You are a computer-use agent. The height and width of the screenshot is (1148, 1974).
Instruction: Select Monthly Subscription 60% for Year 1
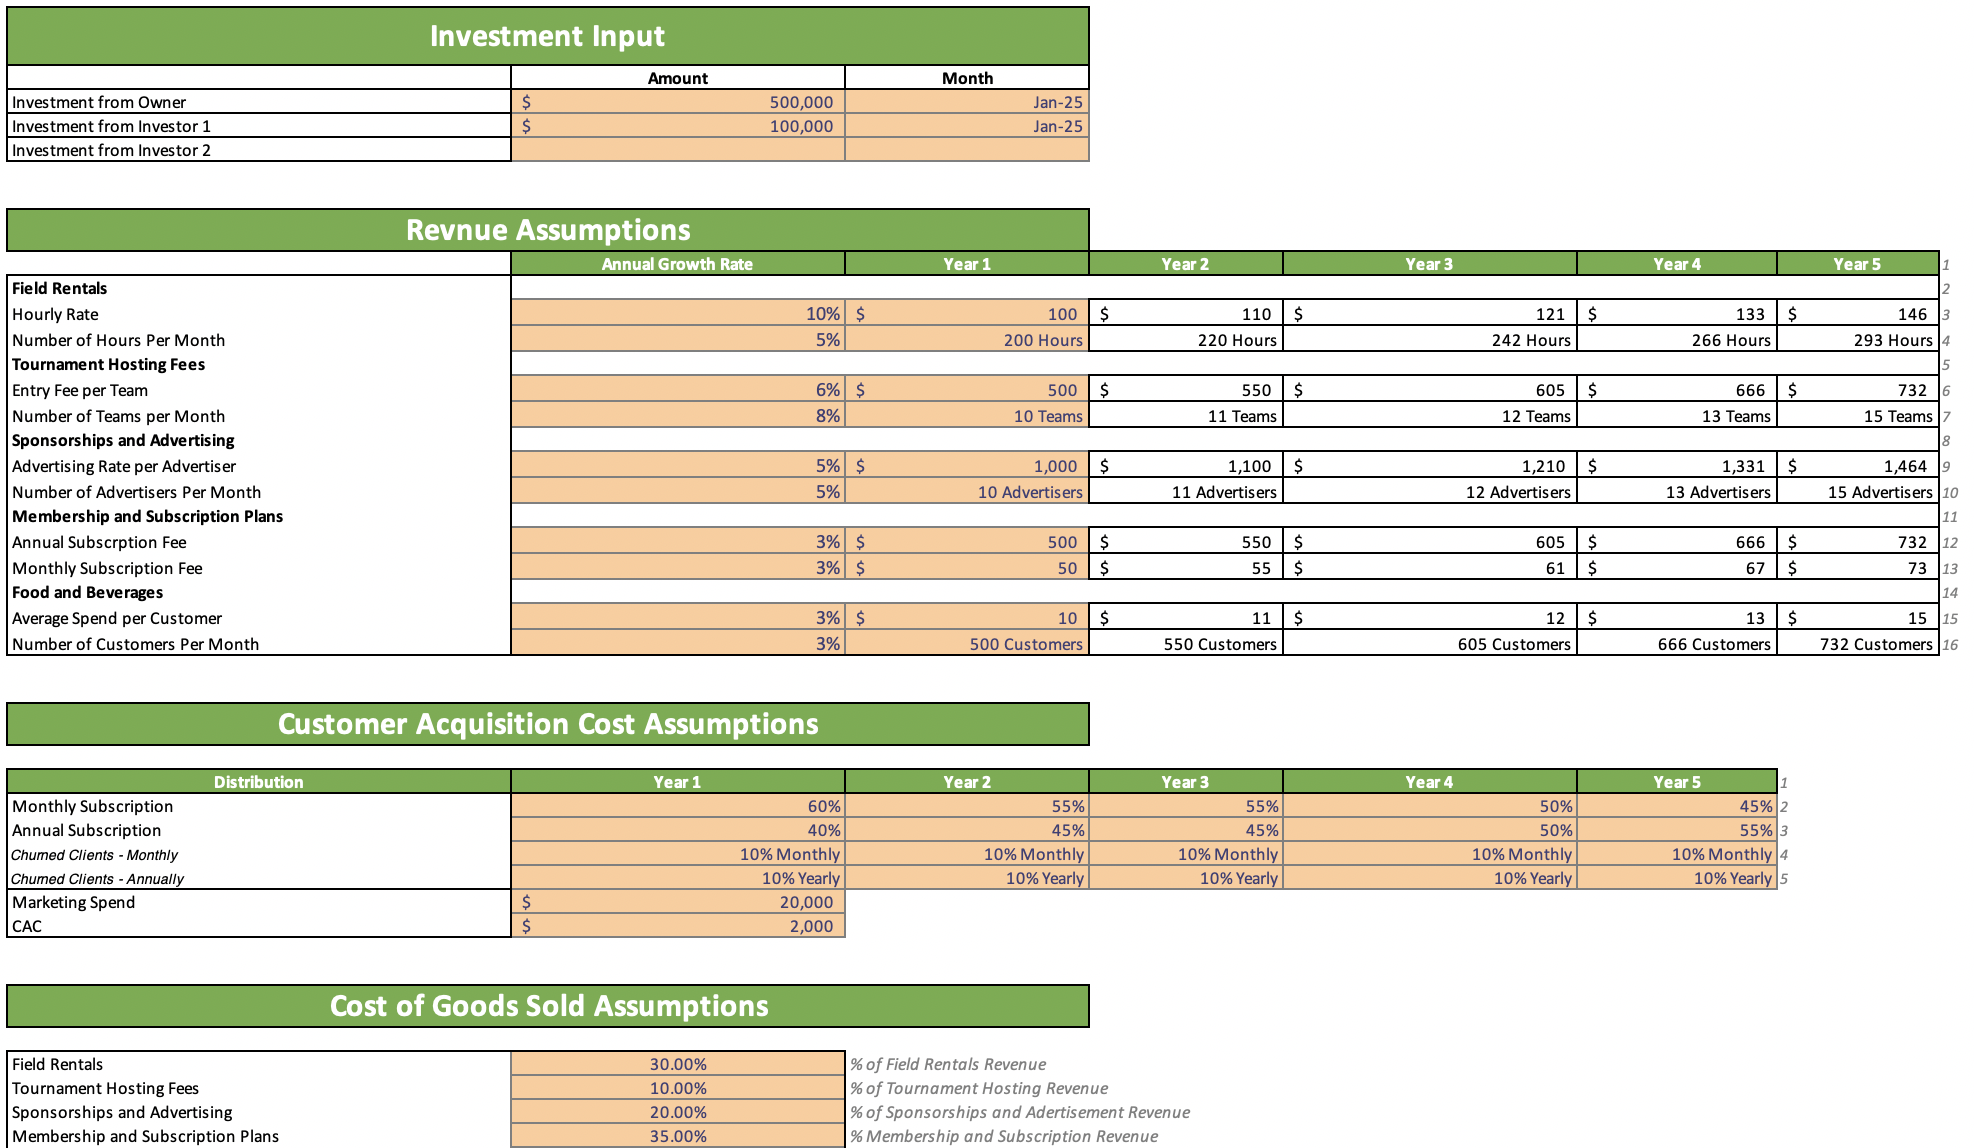point(677,806)
